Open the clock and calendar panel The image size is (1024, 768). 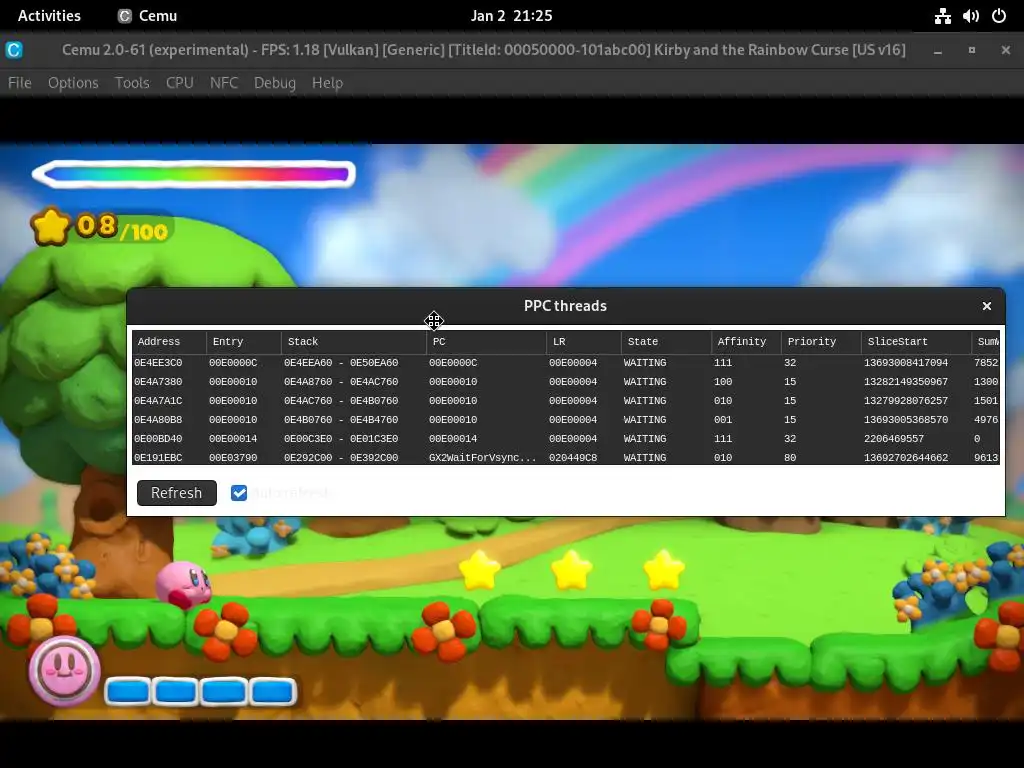coord(511,16)
